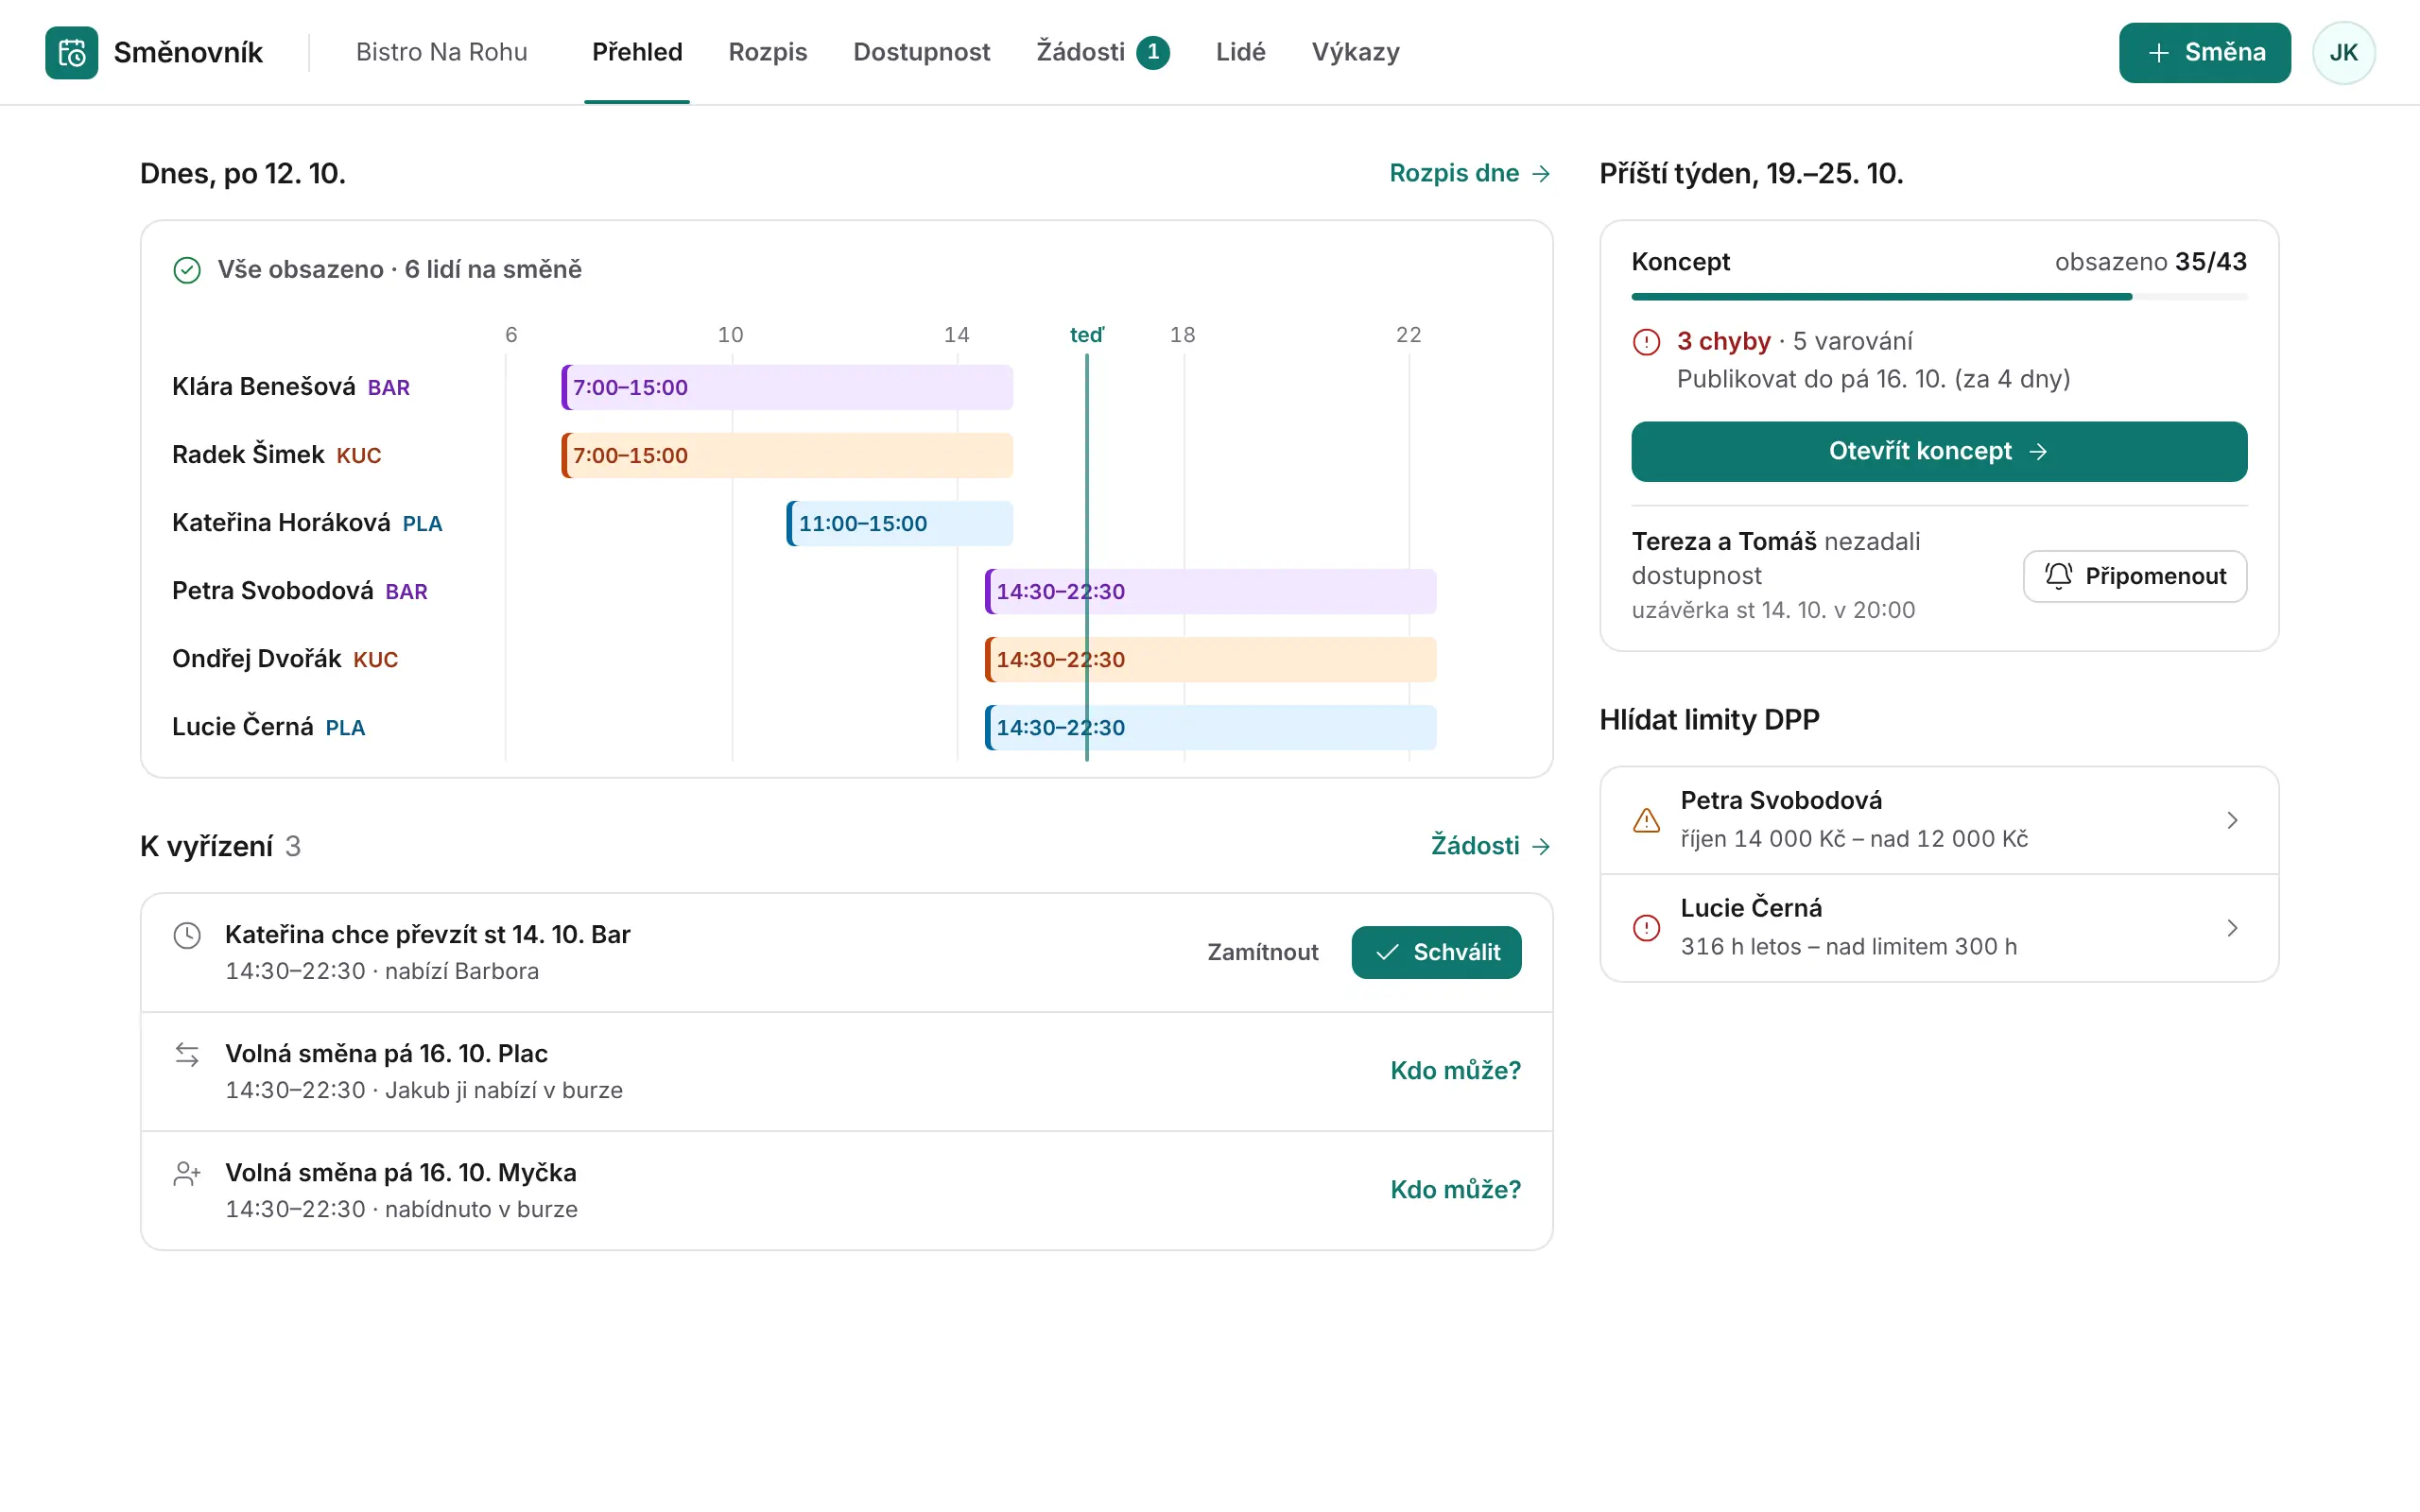
Task: Click the Koncept occupancy progress bar
Action: click(x=1938, y=297)
